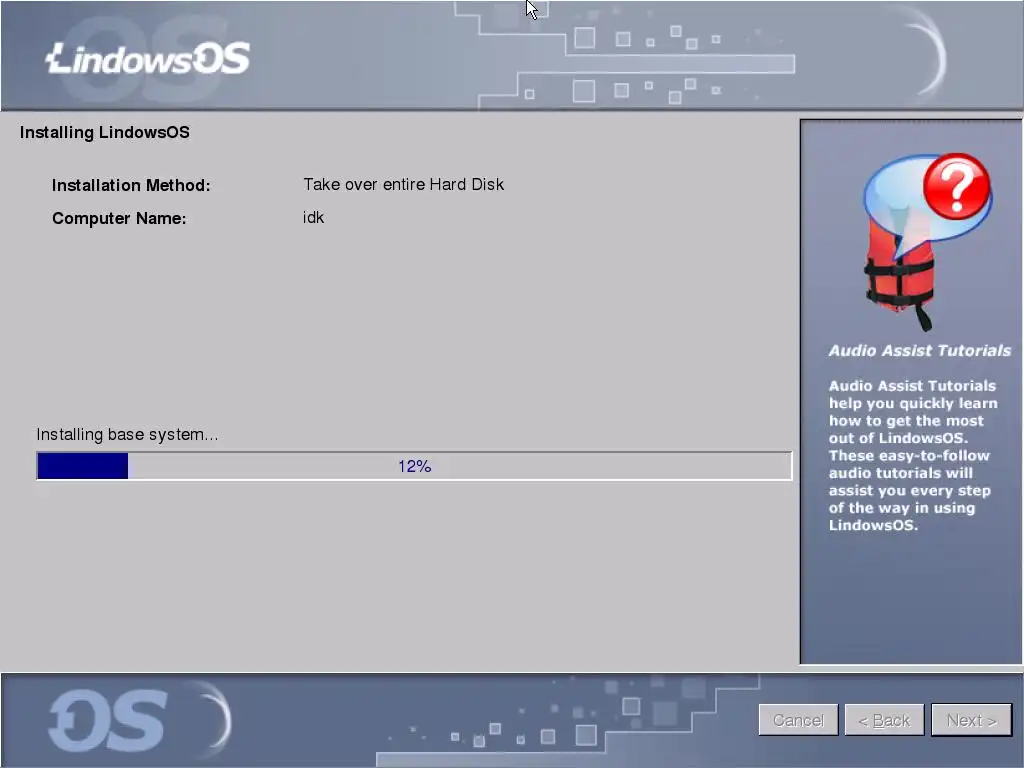Click 'Installing base system...' status text
Image resolution: width=1024 pixels, height=768 pixels.
pyautogui.click(x=127, y=434)
